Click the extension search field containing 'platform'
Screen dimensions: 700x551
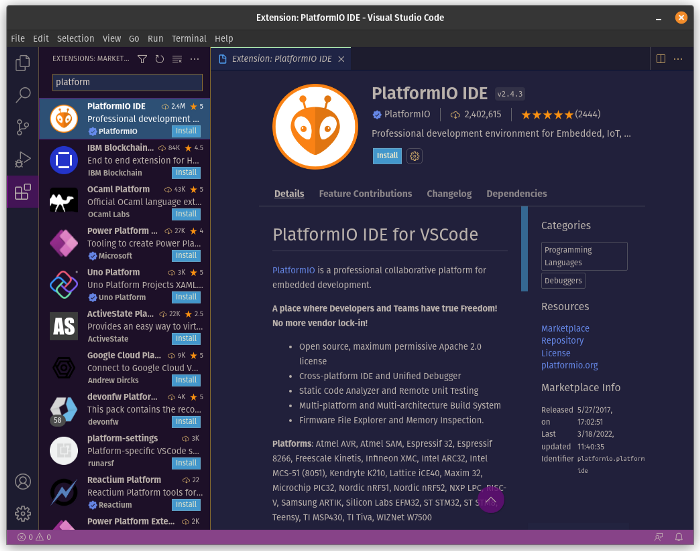pos(126,82)
